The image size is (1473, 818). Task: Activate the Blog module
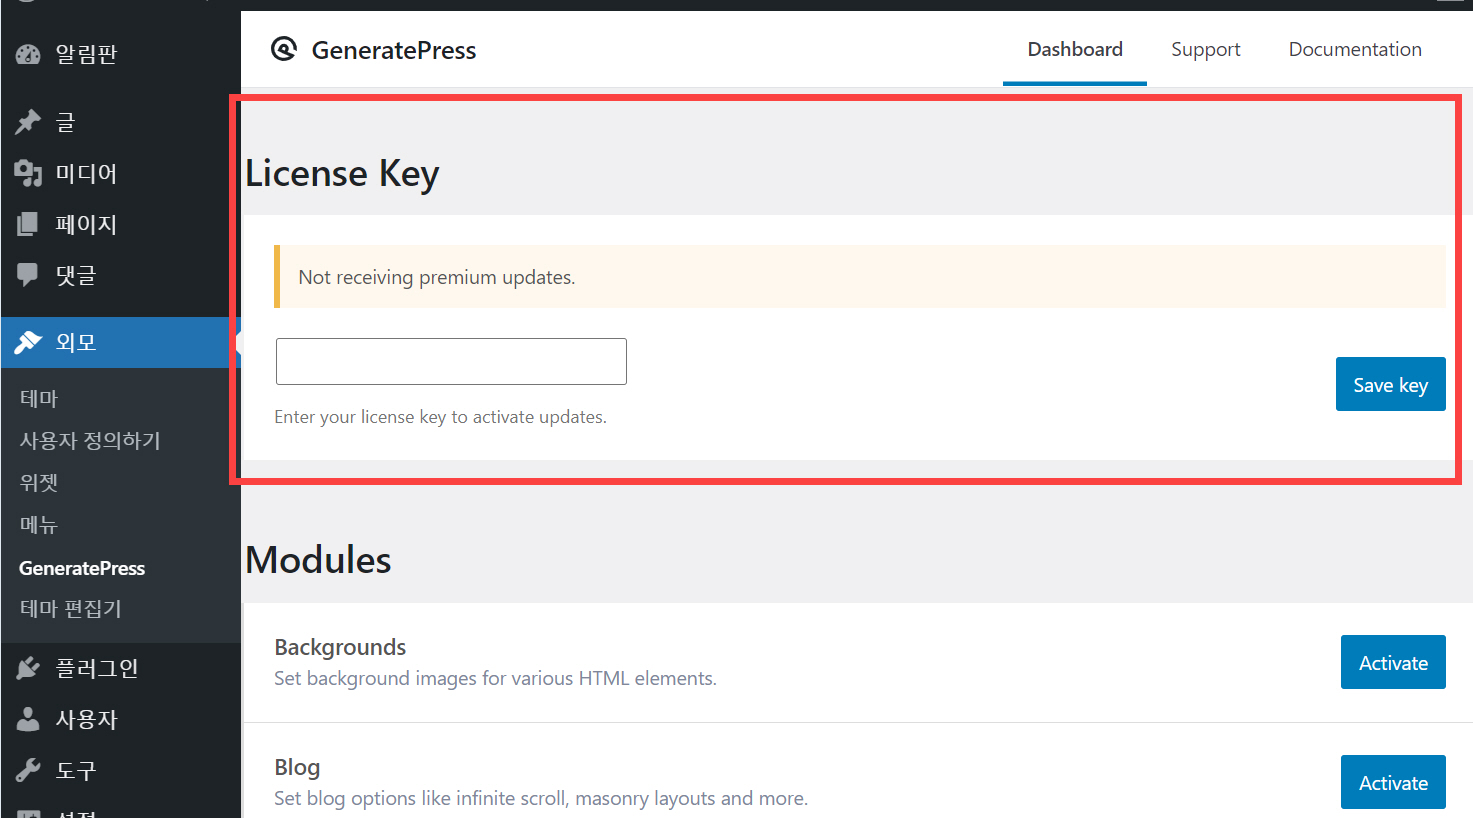coord(1393,782)
